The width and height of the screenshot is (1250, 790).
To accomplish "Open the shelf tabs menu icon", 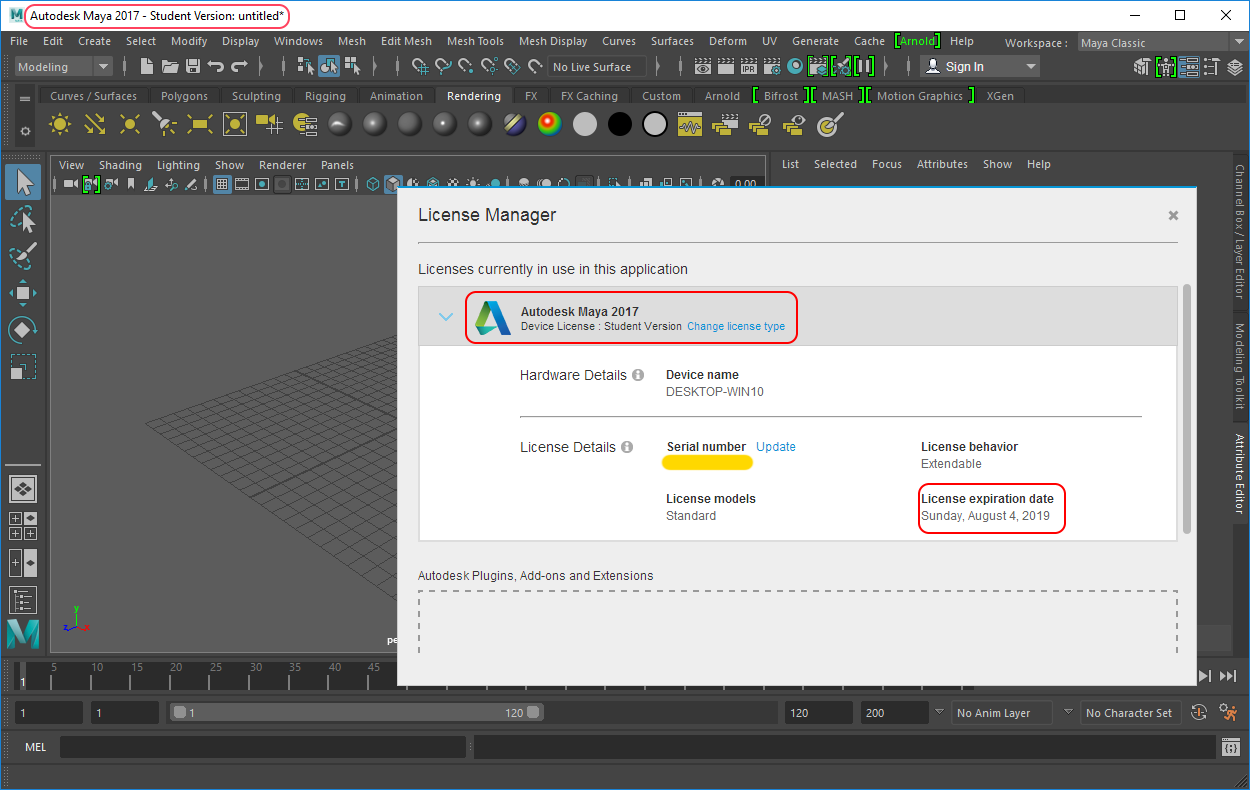I will point(25,97).
